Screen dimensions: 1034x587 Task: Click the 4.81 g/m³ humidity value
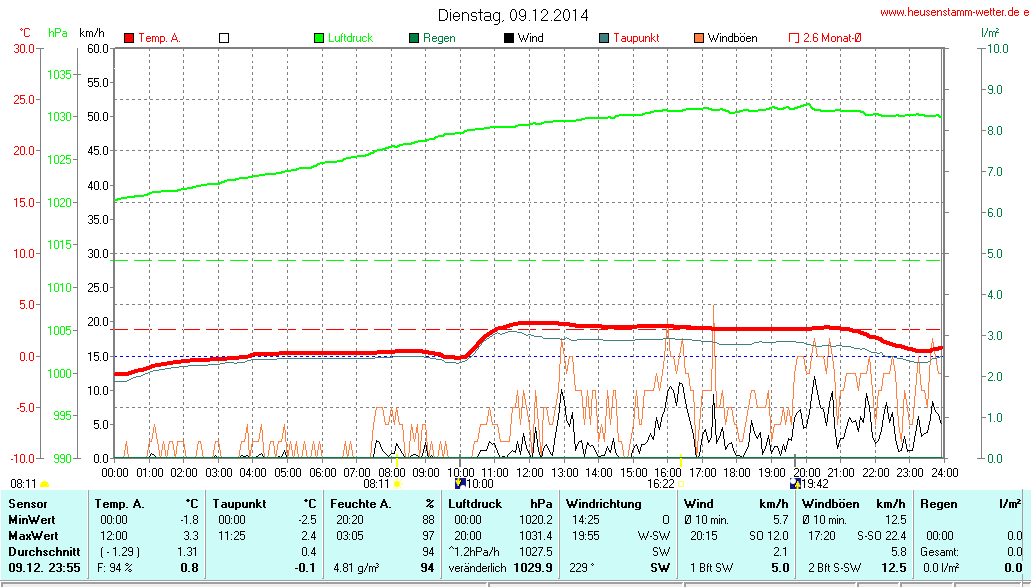coord(356,567)
